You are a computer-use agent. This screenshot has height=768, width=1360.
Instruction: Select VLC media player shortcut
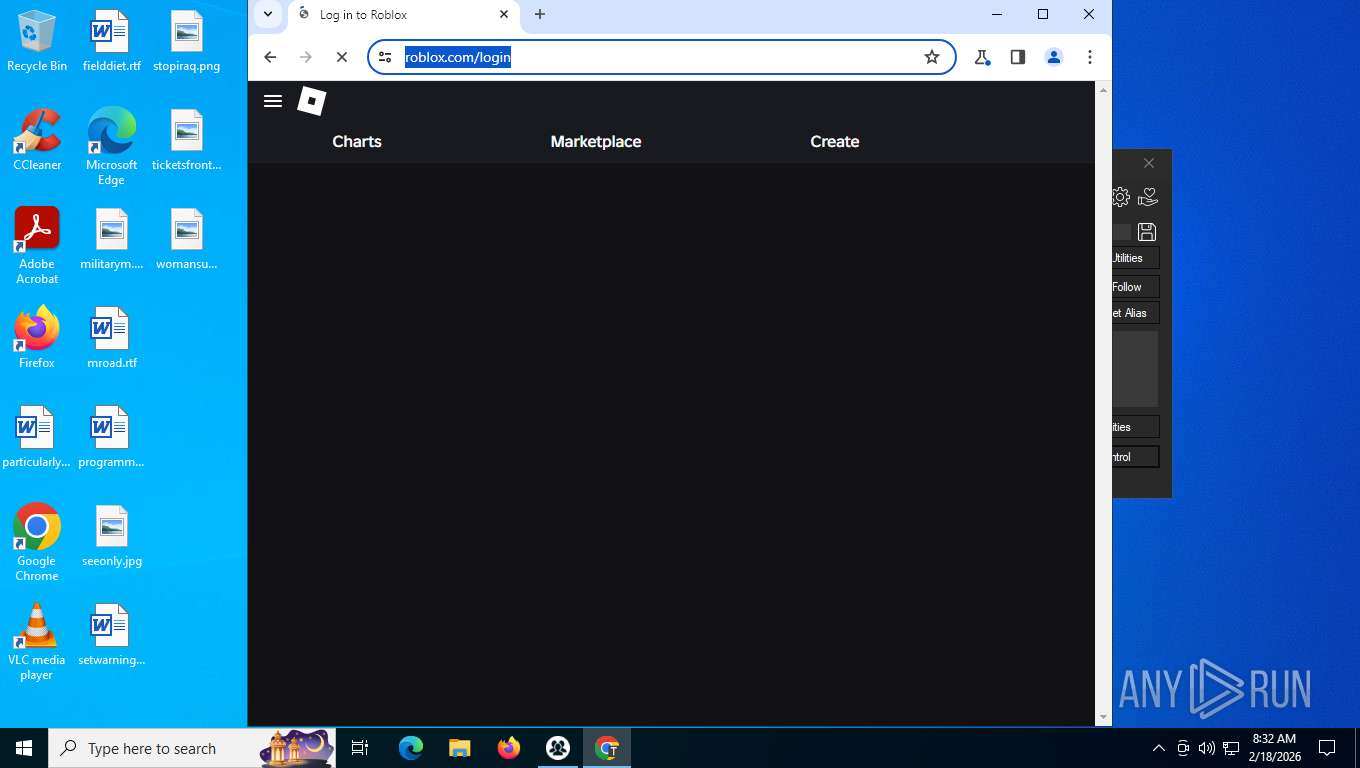pyautogui.click(x=37, y=642)
